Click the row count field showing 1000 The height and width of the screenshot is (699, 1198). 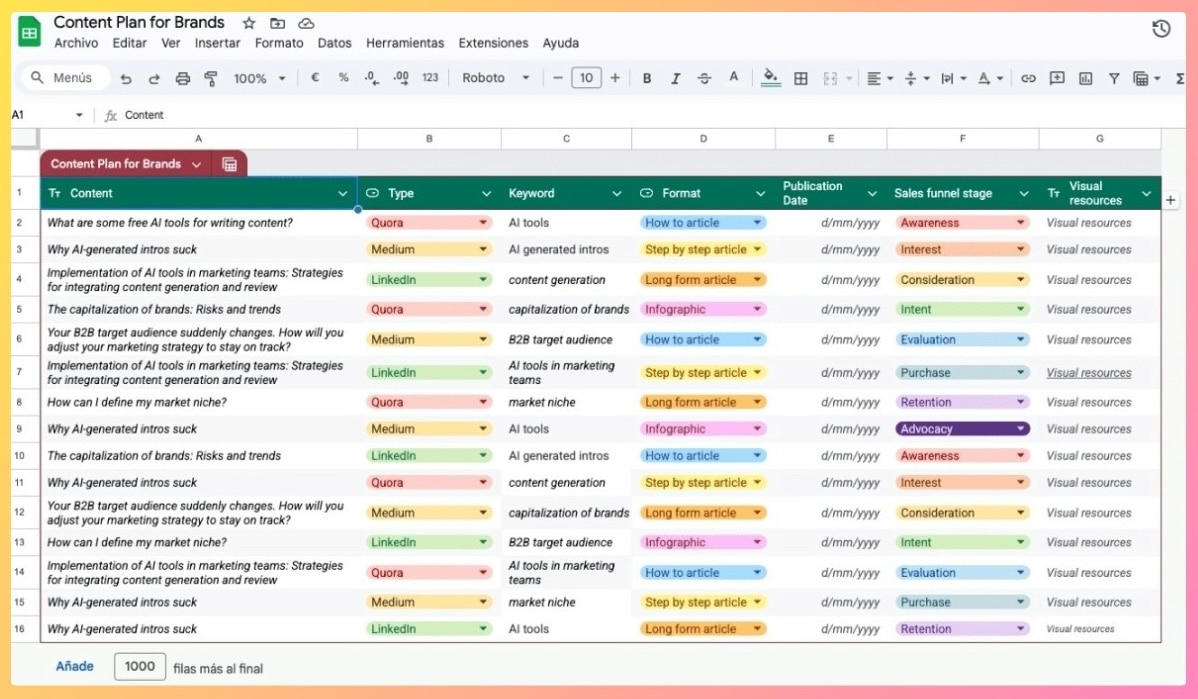point(140,666)
